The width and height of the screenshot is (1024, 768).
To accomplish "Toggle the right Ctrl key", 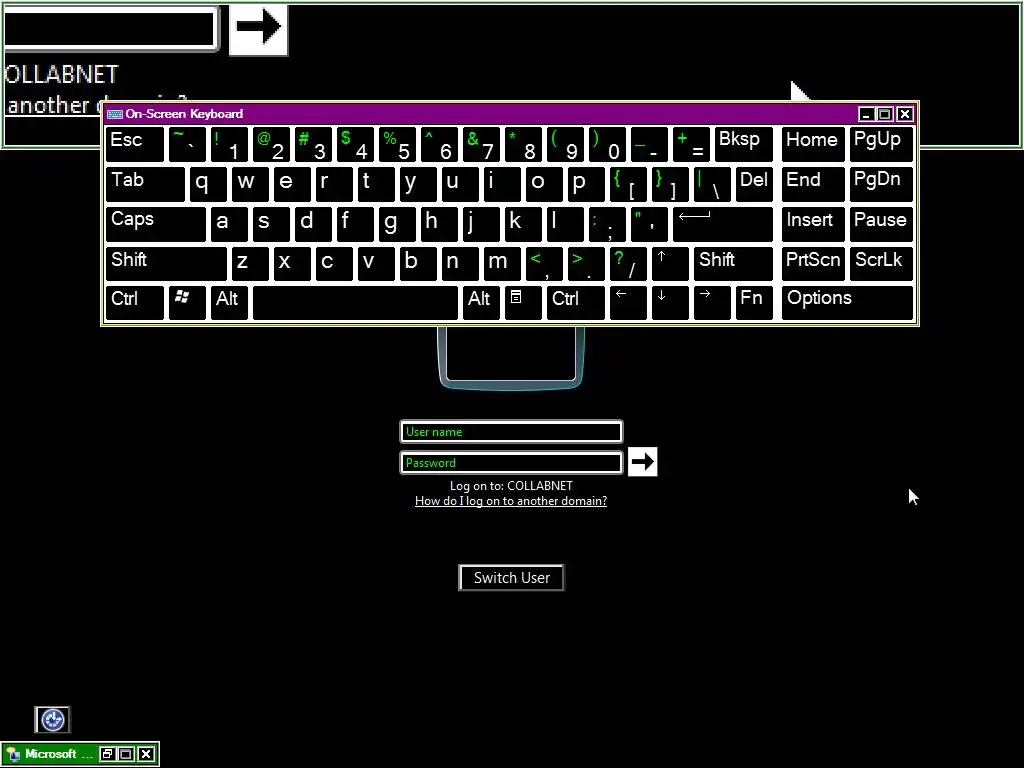I will click(575, 303).
